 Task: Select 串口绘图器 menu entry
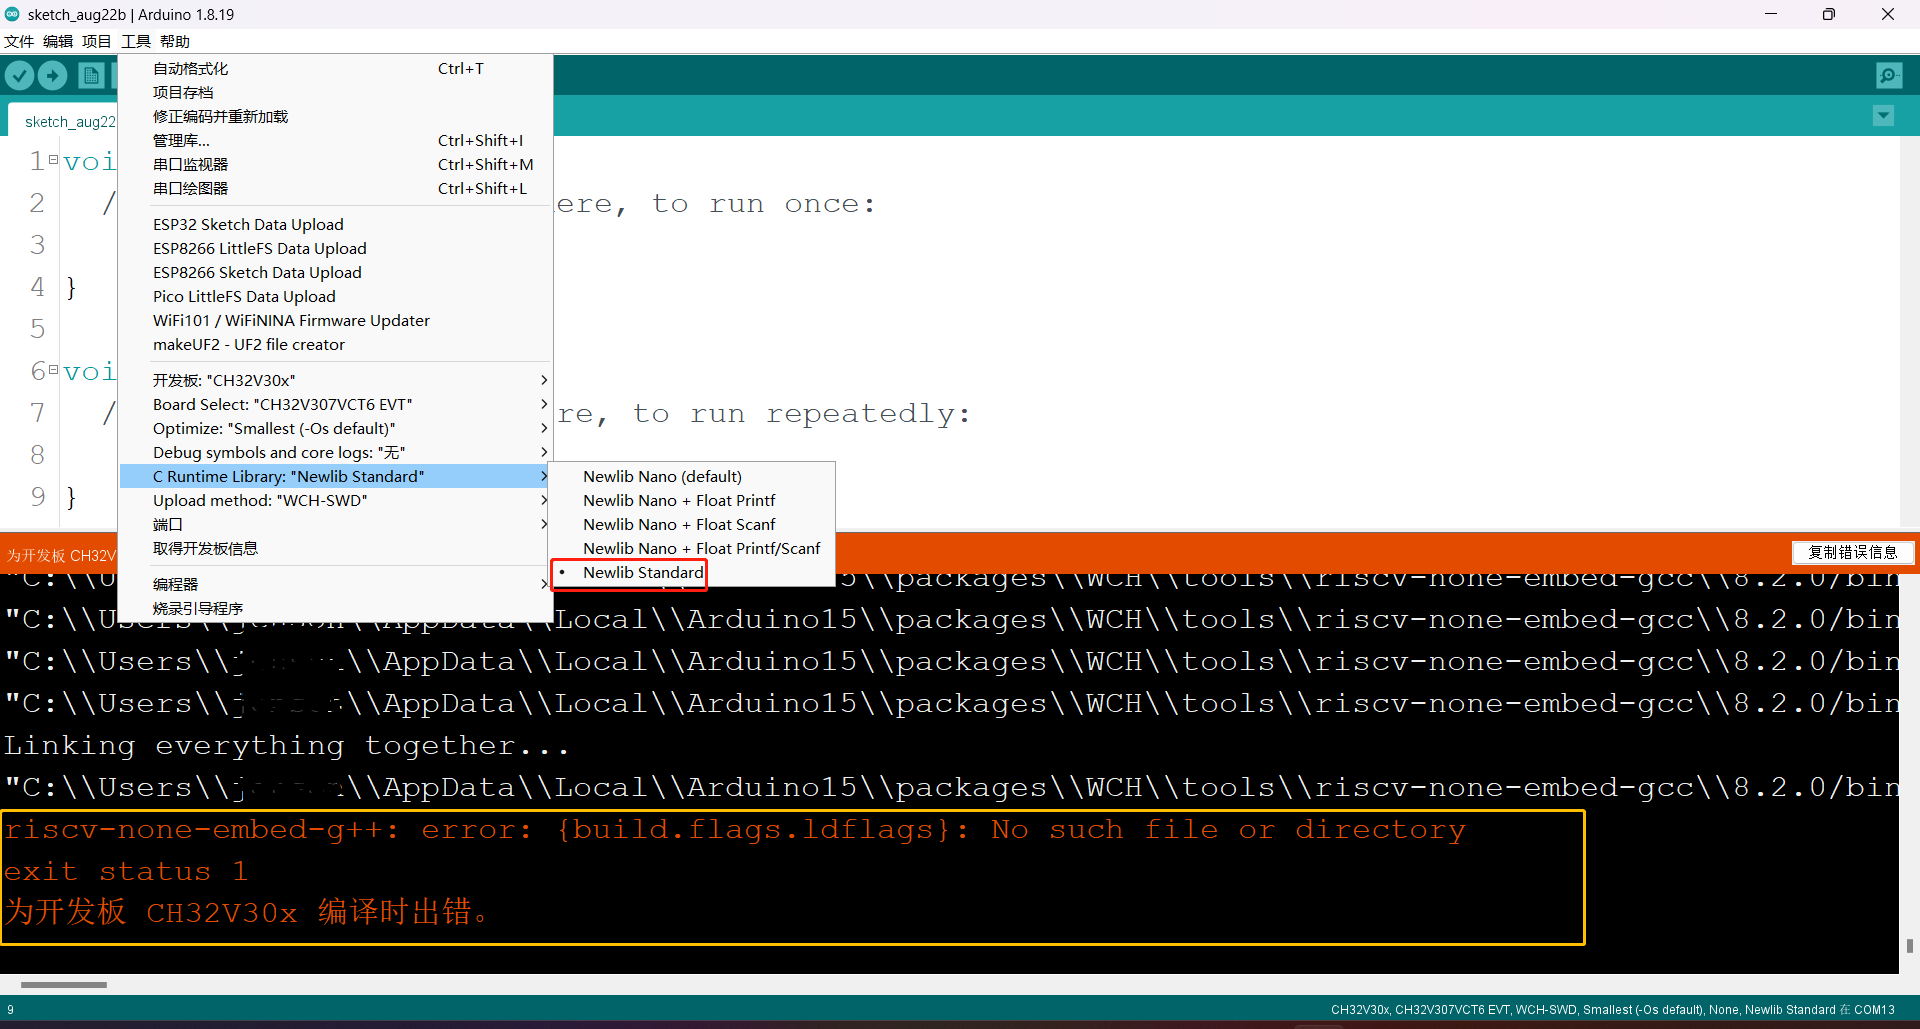[190, 188]
